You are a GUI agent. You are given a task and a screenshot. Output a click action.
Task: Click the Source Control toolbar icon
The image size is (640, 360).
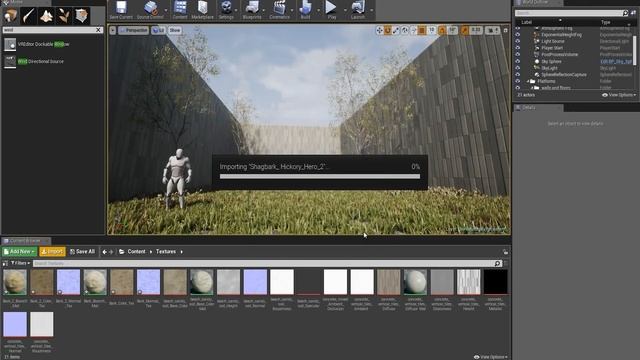coord(150,10)
